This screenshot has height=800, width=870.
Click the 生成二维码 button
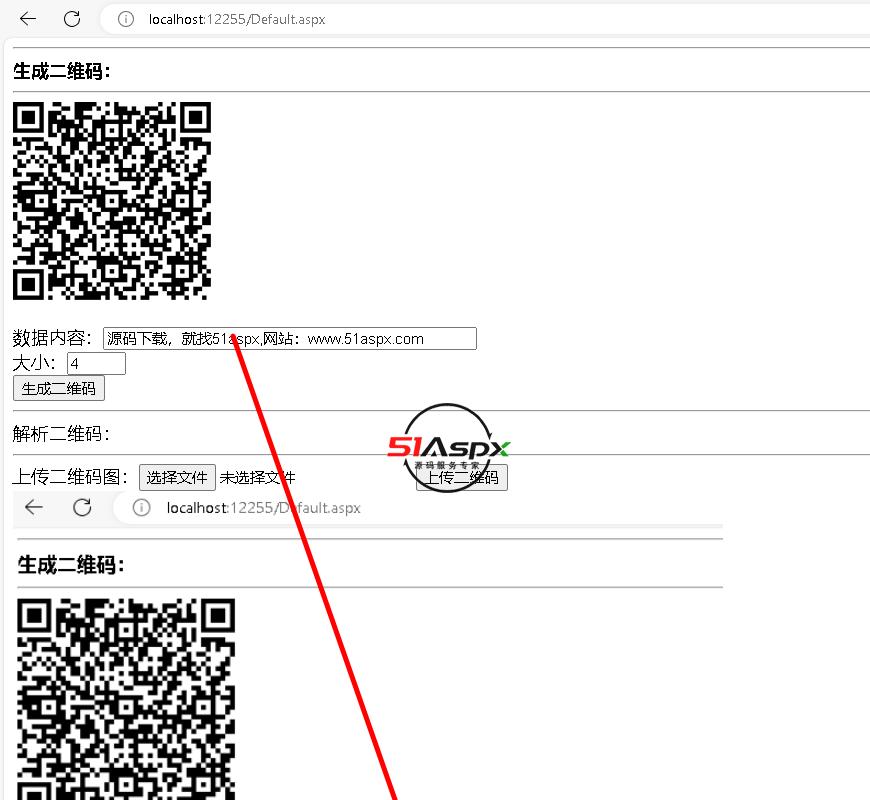59,388
